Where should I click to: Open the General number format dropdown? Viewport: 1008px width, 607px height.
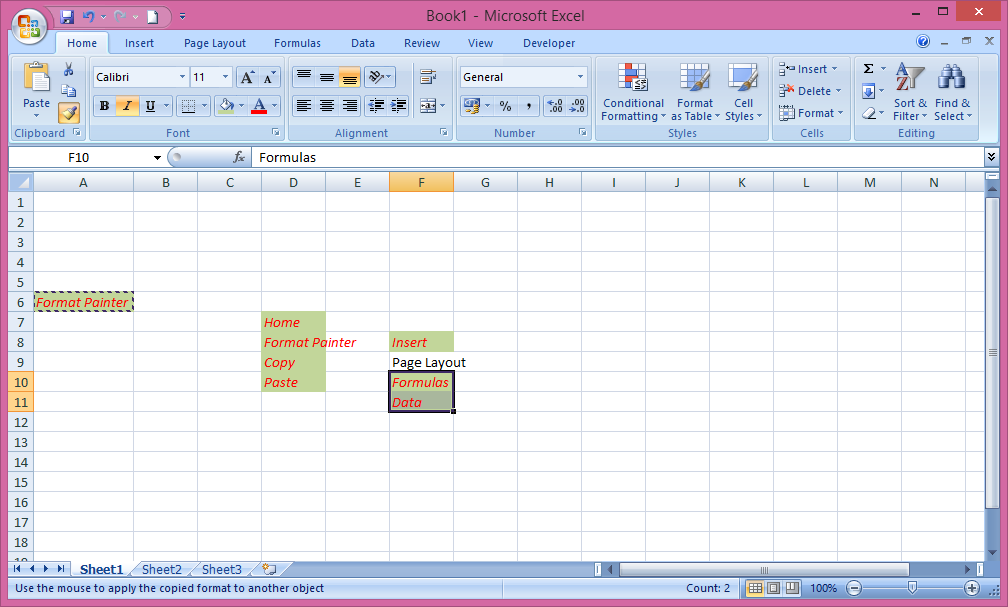coord(580,77)
